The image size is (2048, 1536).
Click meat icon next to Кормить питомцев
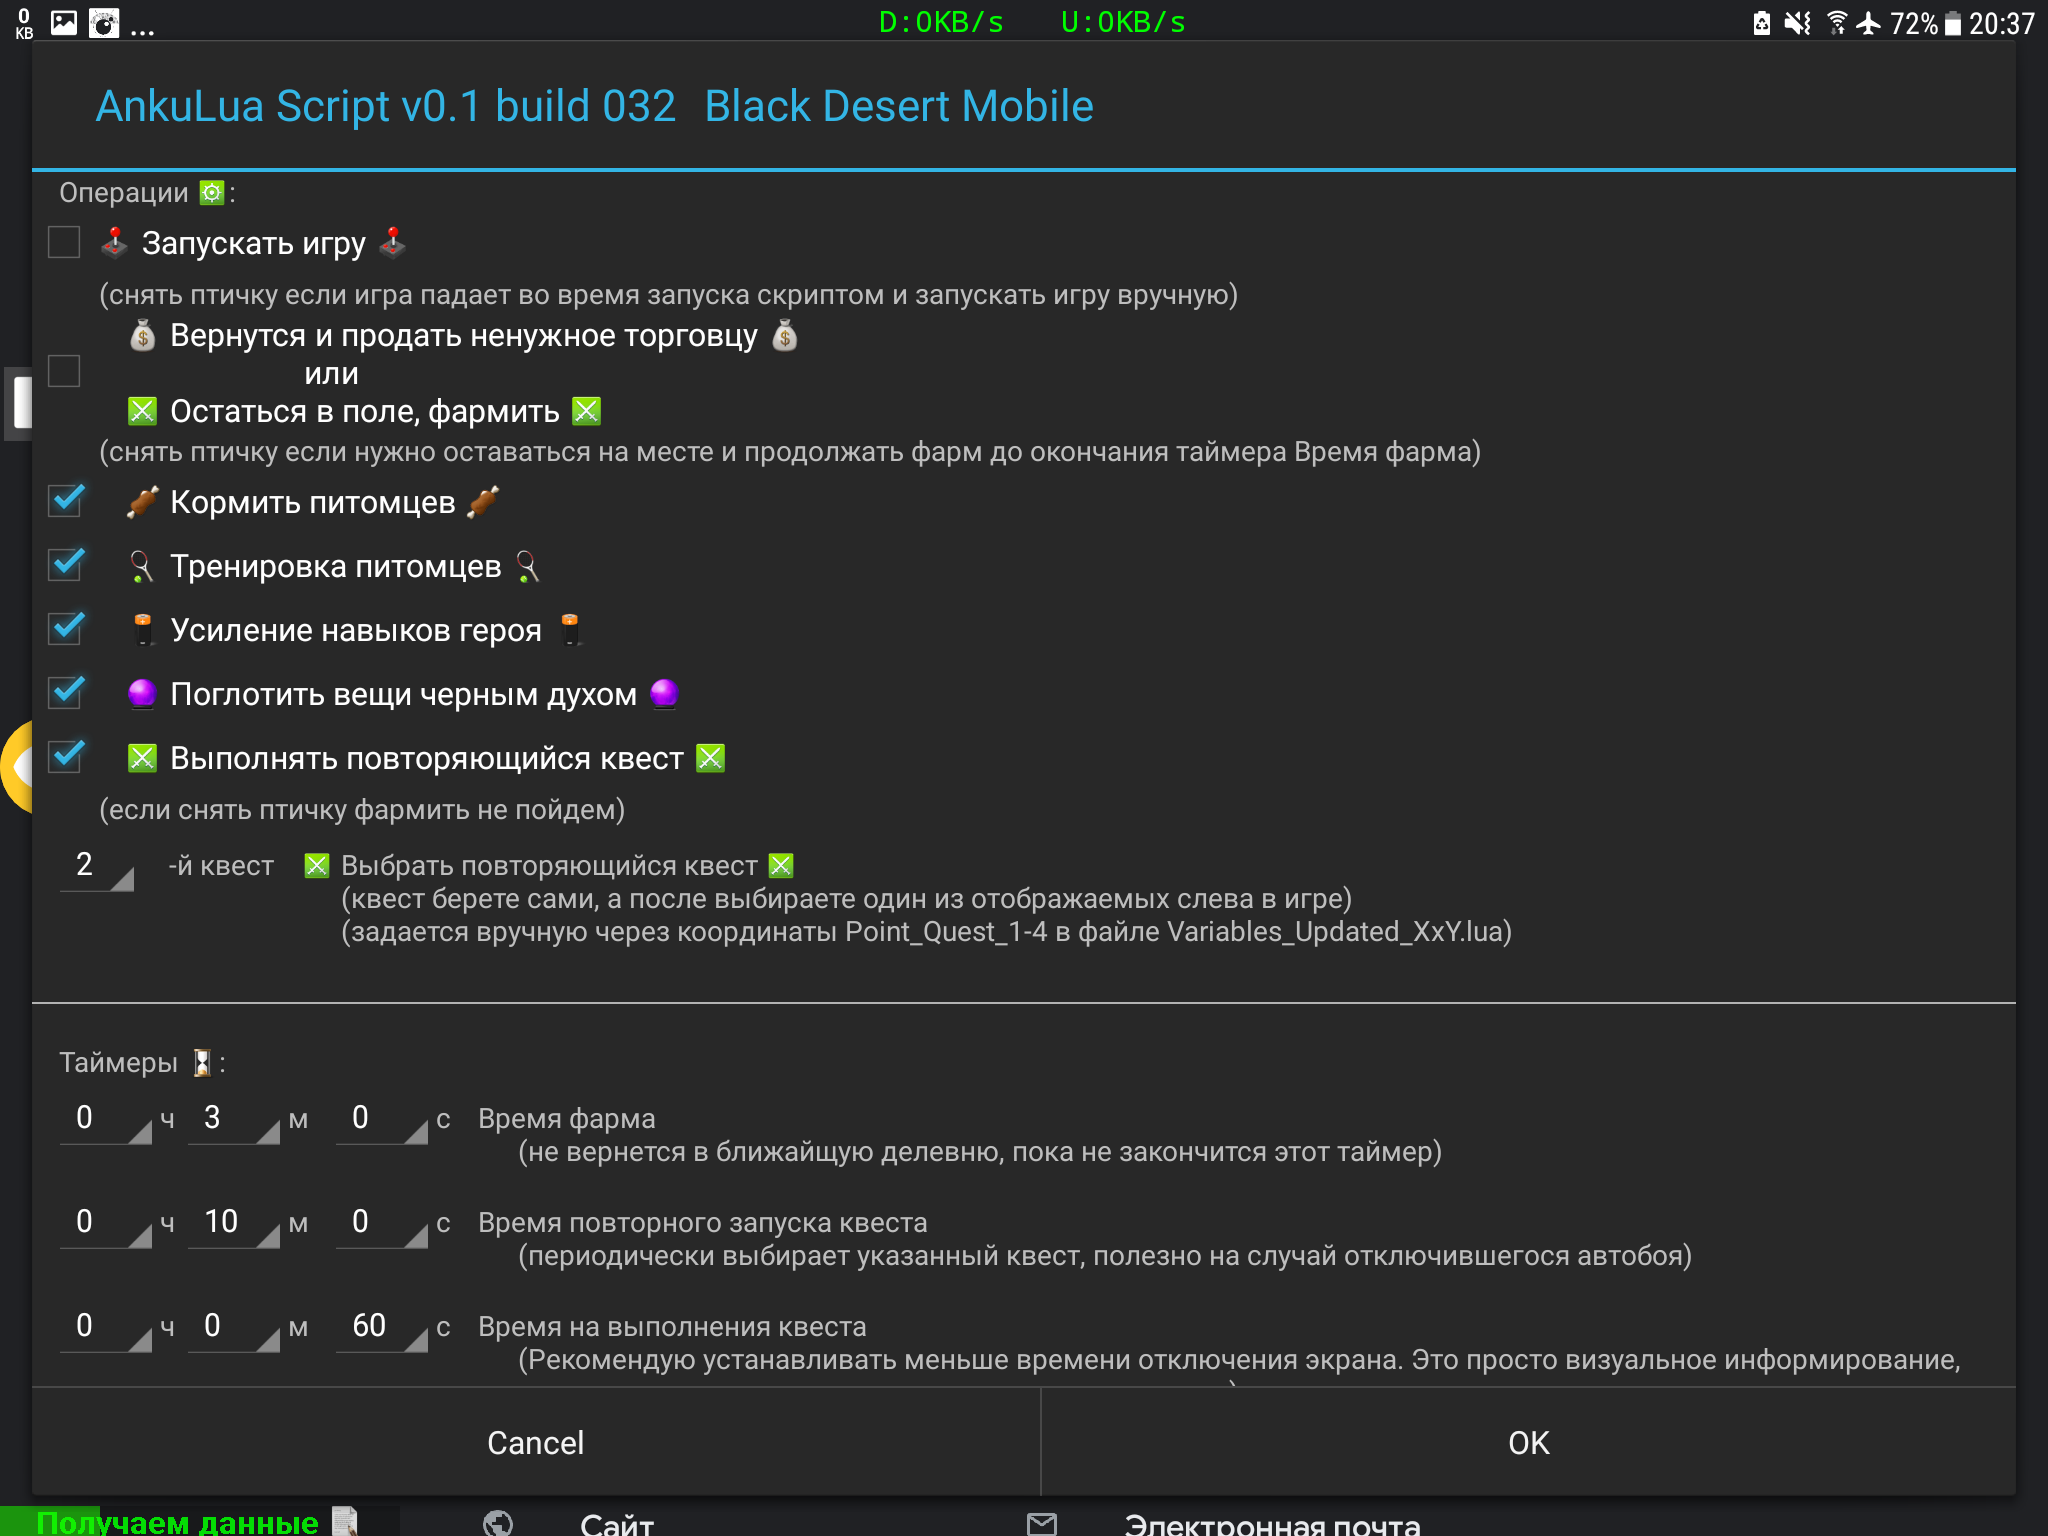tap(142, 502)
